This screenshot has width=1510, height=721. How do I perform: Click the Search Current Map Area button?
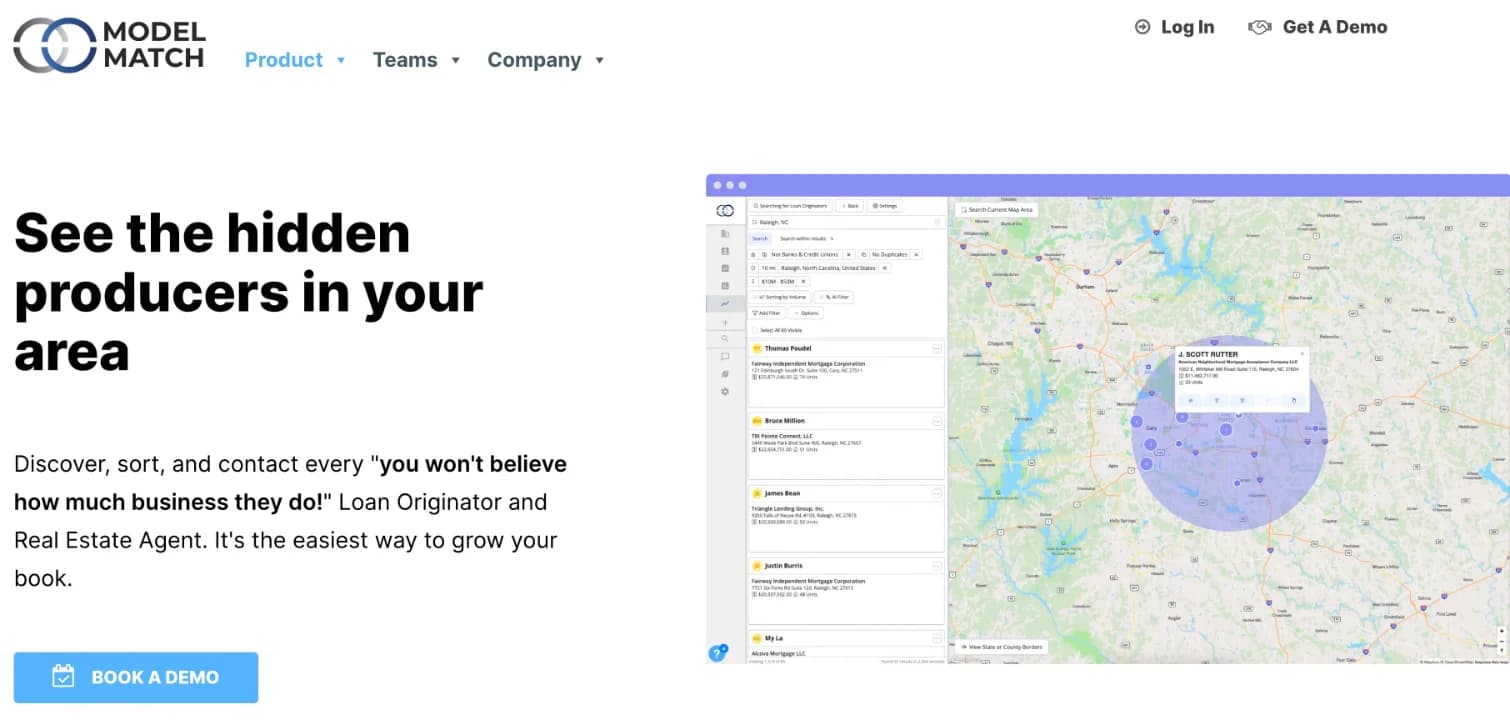997,210
